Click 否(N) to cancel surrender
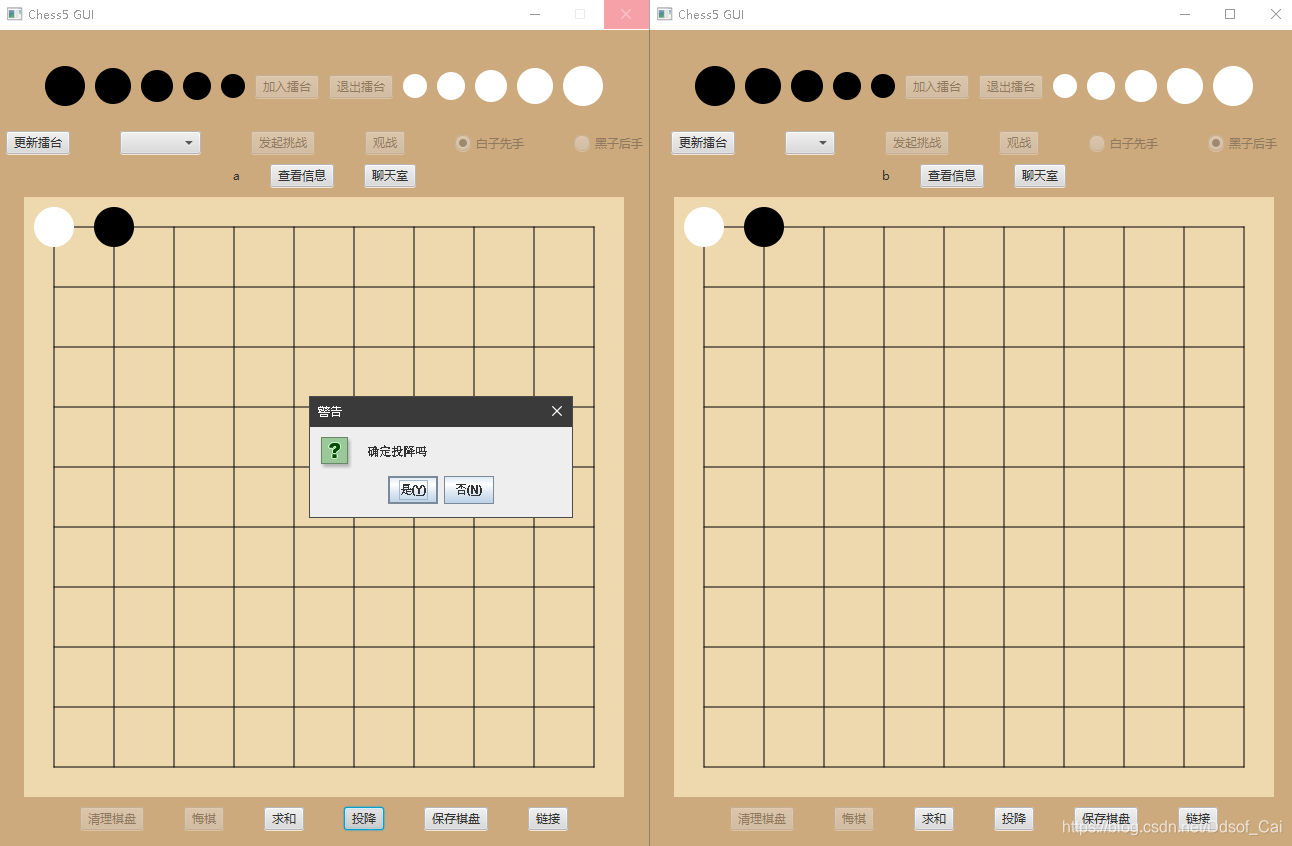The width and height of the screenshot is (1292, 846). (x=469, y=490)
